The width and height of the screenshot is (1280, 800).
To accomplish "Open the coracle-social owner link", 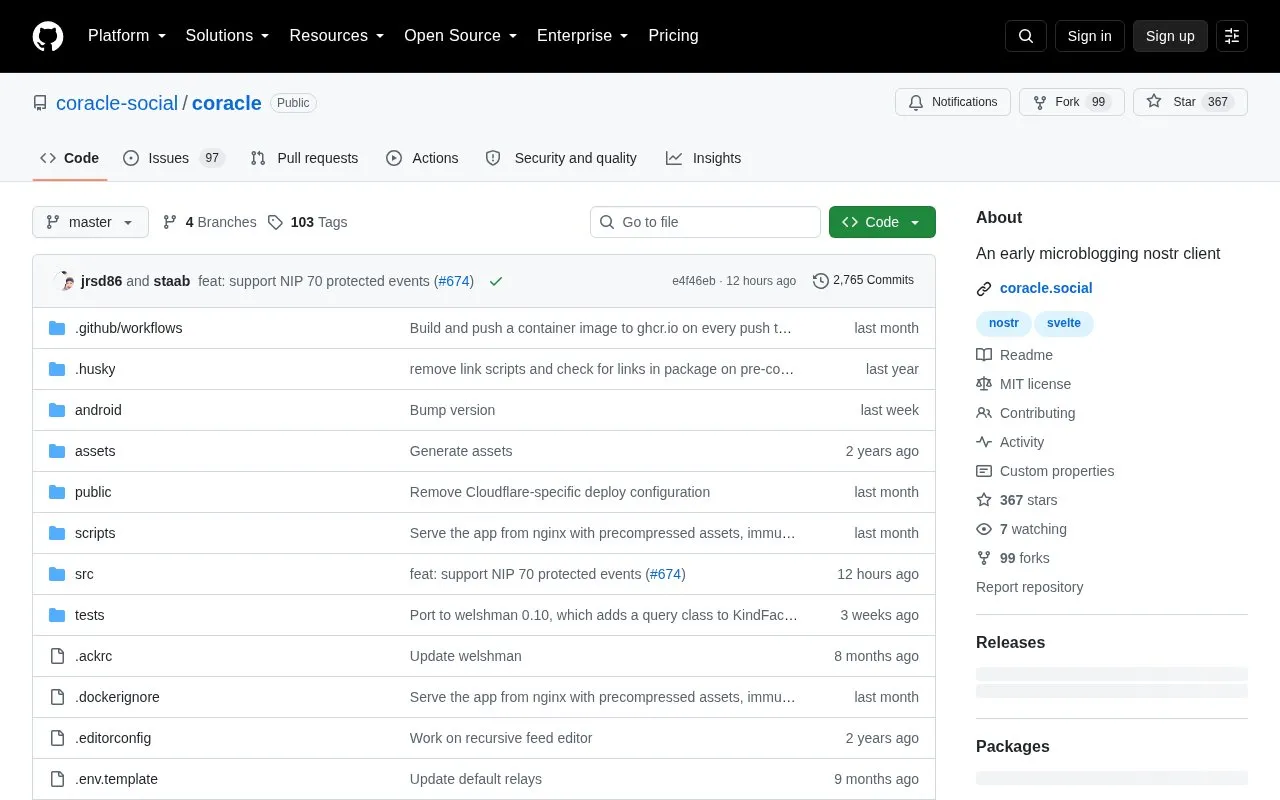I will click(117, 103).
